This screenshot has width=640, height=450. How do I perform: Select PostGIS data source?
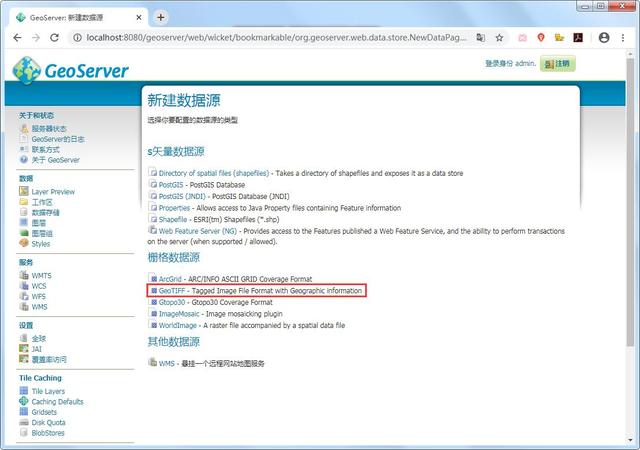(x=171, y=185)
